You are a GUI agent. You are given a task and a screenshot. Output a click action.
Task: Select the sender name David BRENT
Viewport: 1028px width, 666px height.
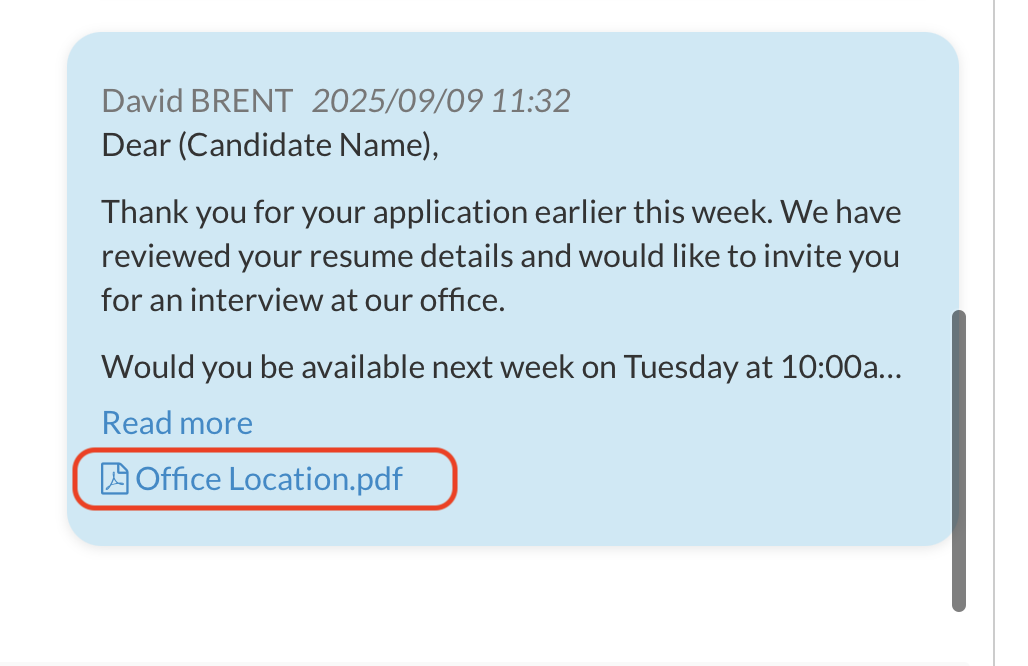tap(197, 101)
